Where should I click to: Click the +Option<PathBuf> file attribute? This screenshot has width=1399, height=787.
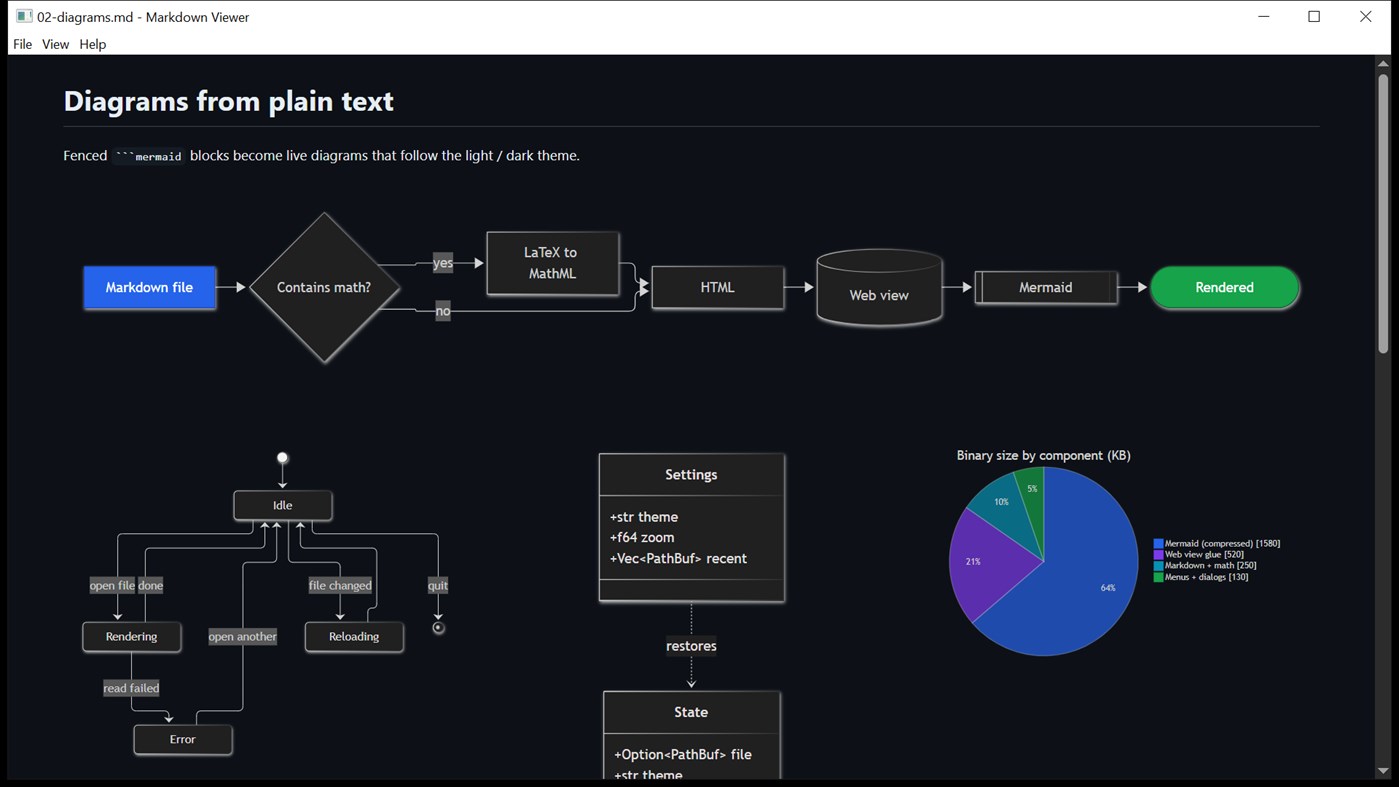pyautogui.click(x=683, y=754)
